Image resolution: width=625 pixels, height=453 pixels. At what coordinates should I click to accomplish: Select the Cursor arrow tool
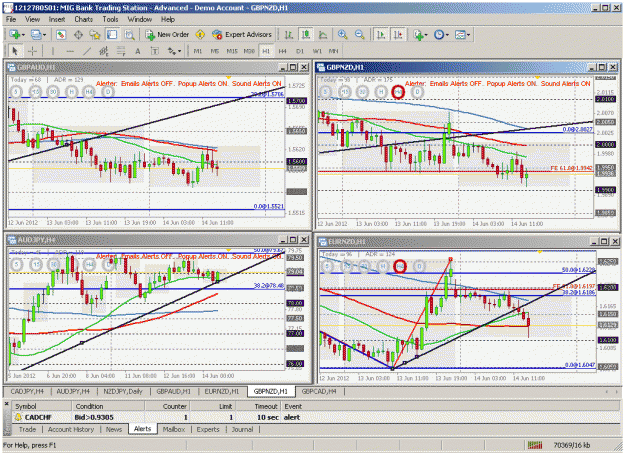pyautogui.click(x=15, y=51)
